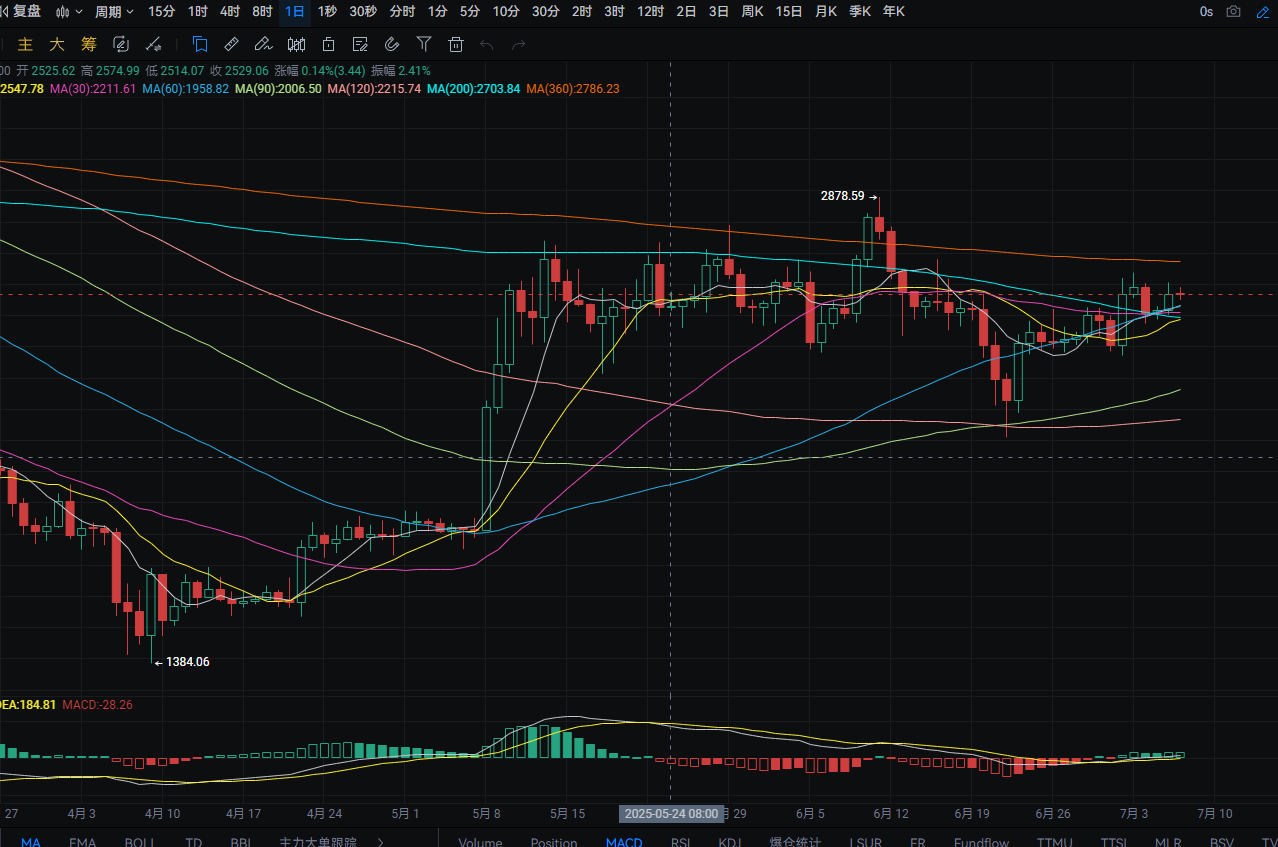Click the pencil drawing tool icon
Screen dimensions: 1278x847
tap(263, 44)
